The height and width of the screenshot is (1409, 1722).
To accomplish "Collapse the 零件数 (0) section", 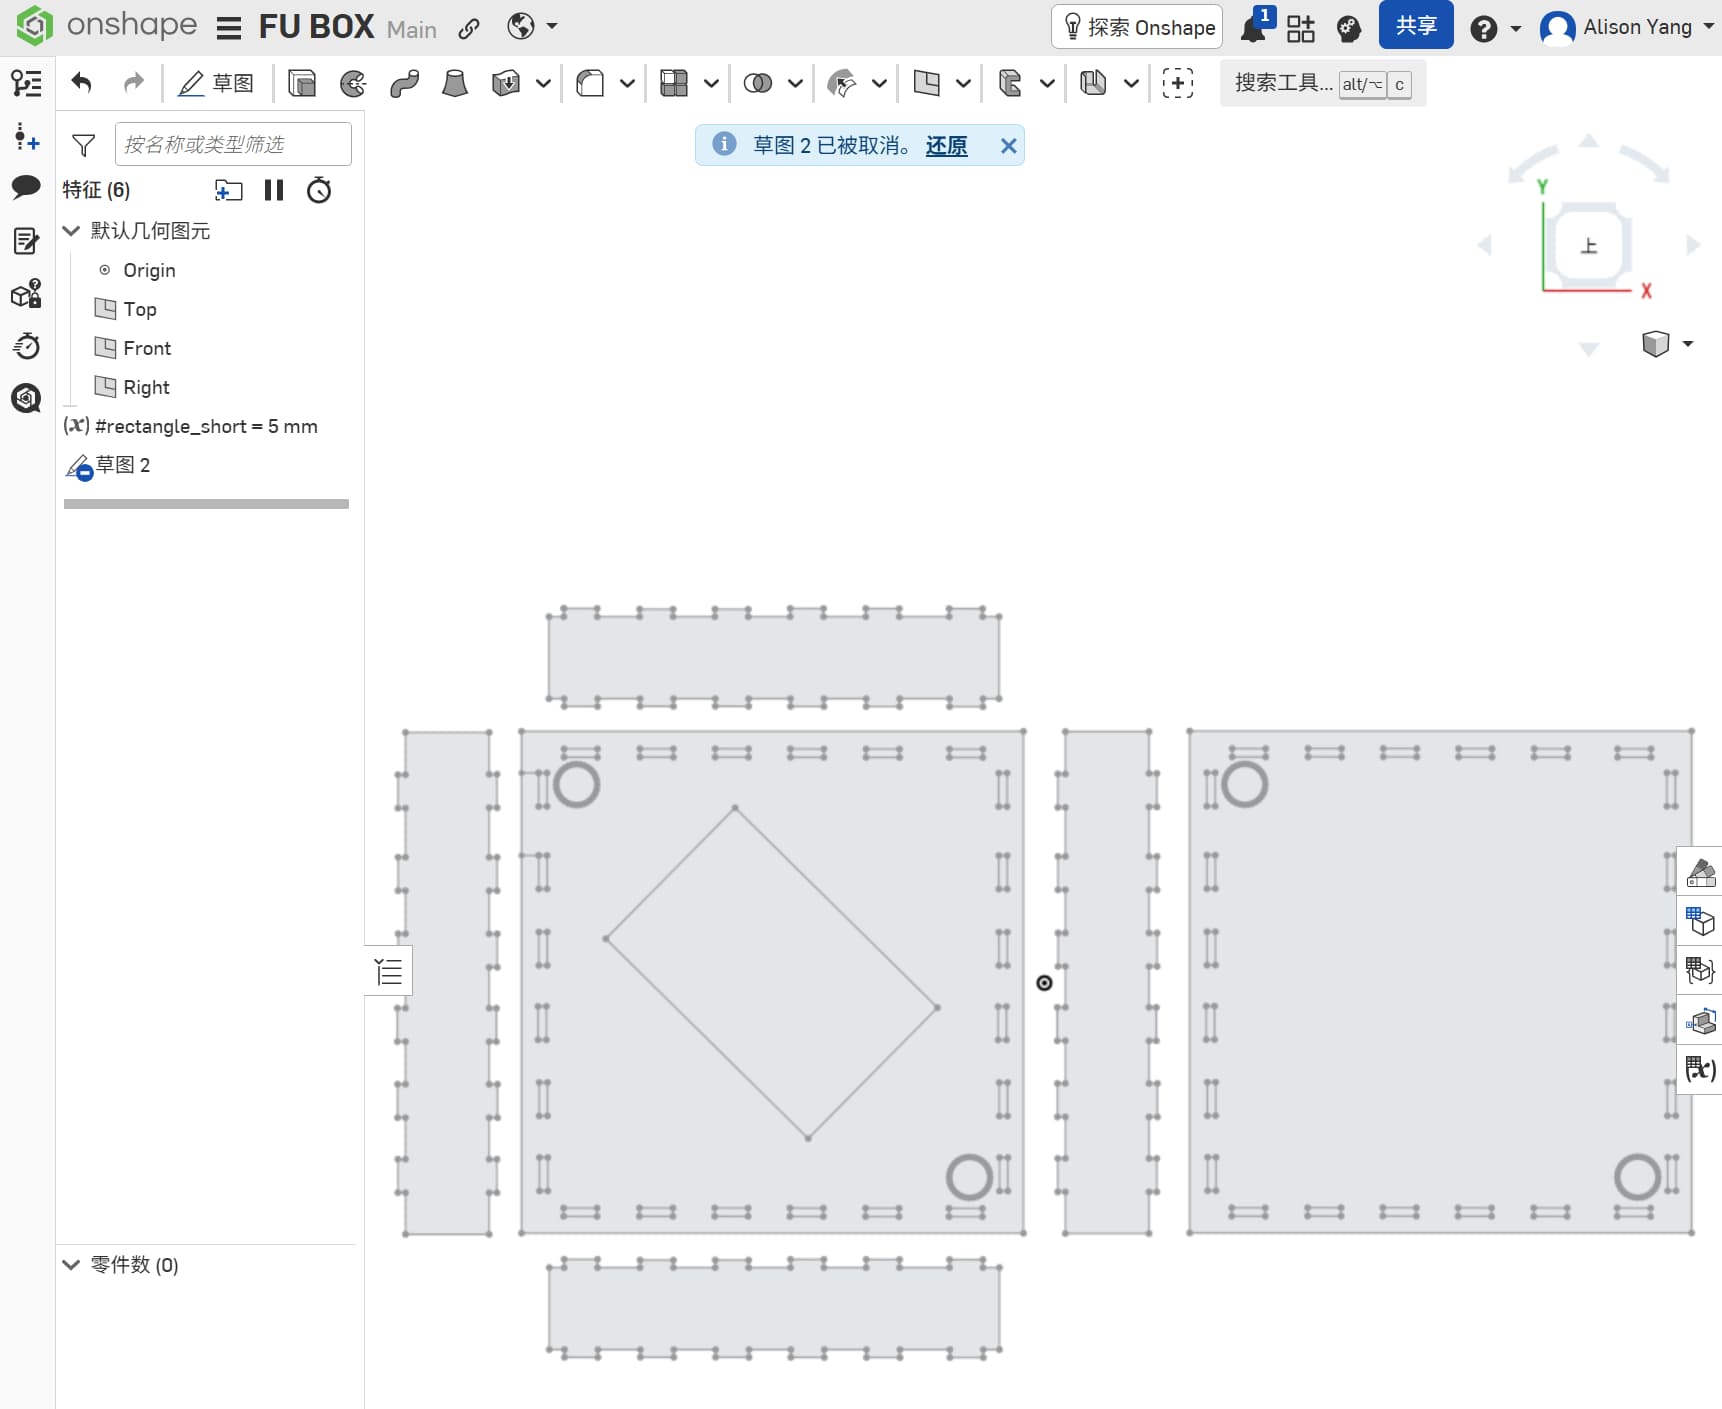I will point(70,1265).
